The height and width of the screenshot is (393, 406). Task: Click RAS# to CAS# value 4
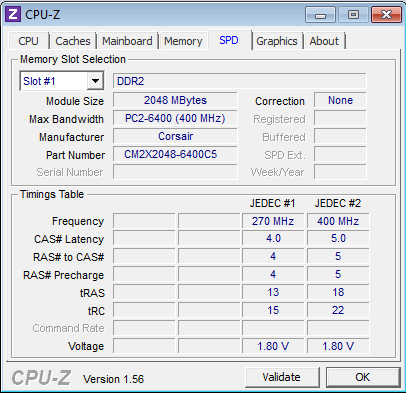(273, 257)
